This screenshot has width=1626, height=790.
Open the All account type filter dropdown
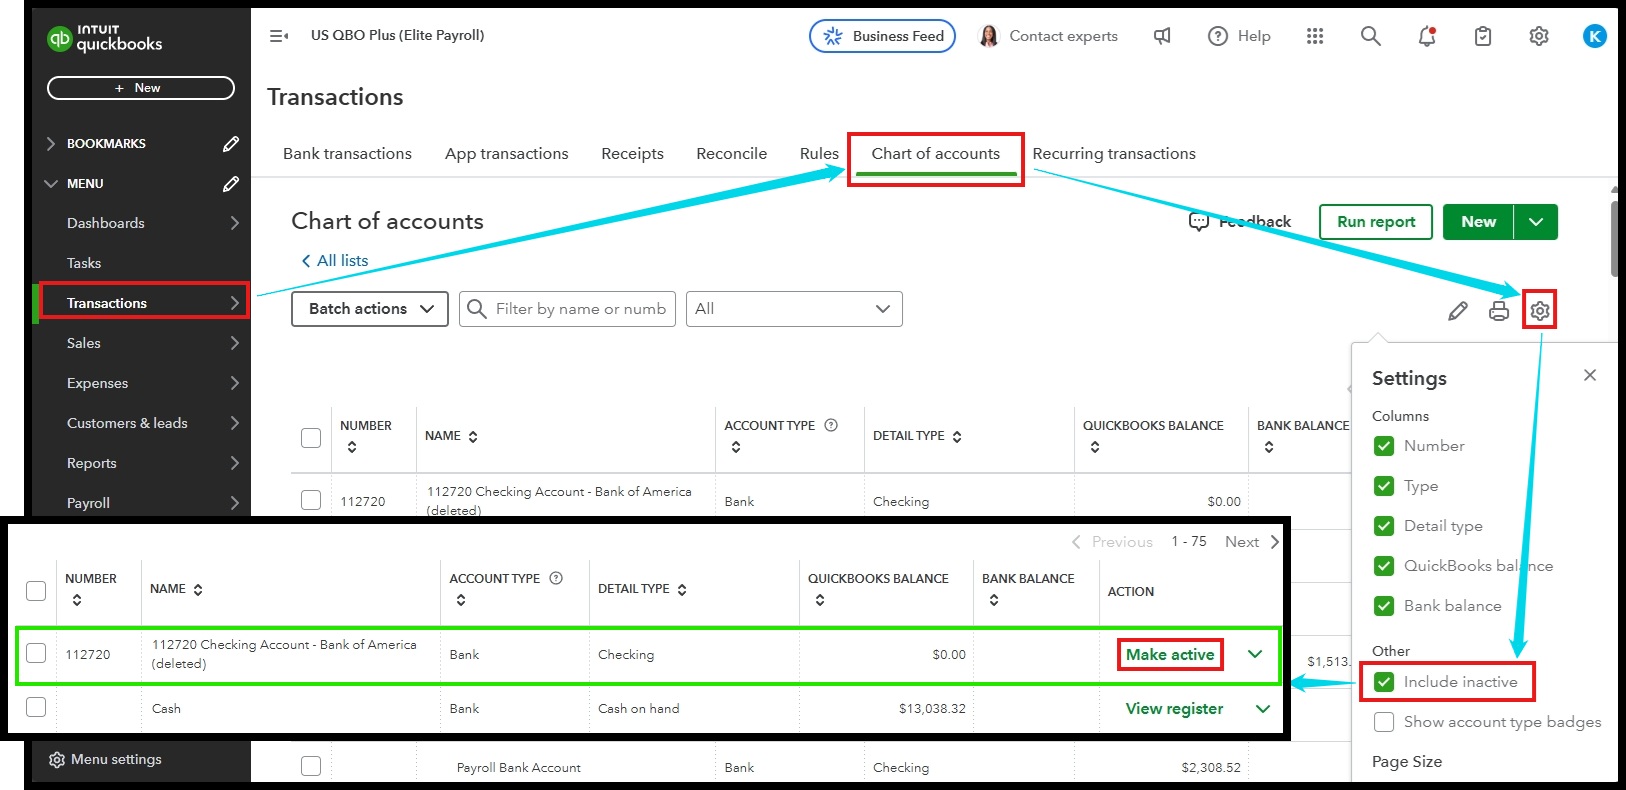[x=794, y=309]
